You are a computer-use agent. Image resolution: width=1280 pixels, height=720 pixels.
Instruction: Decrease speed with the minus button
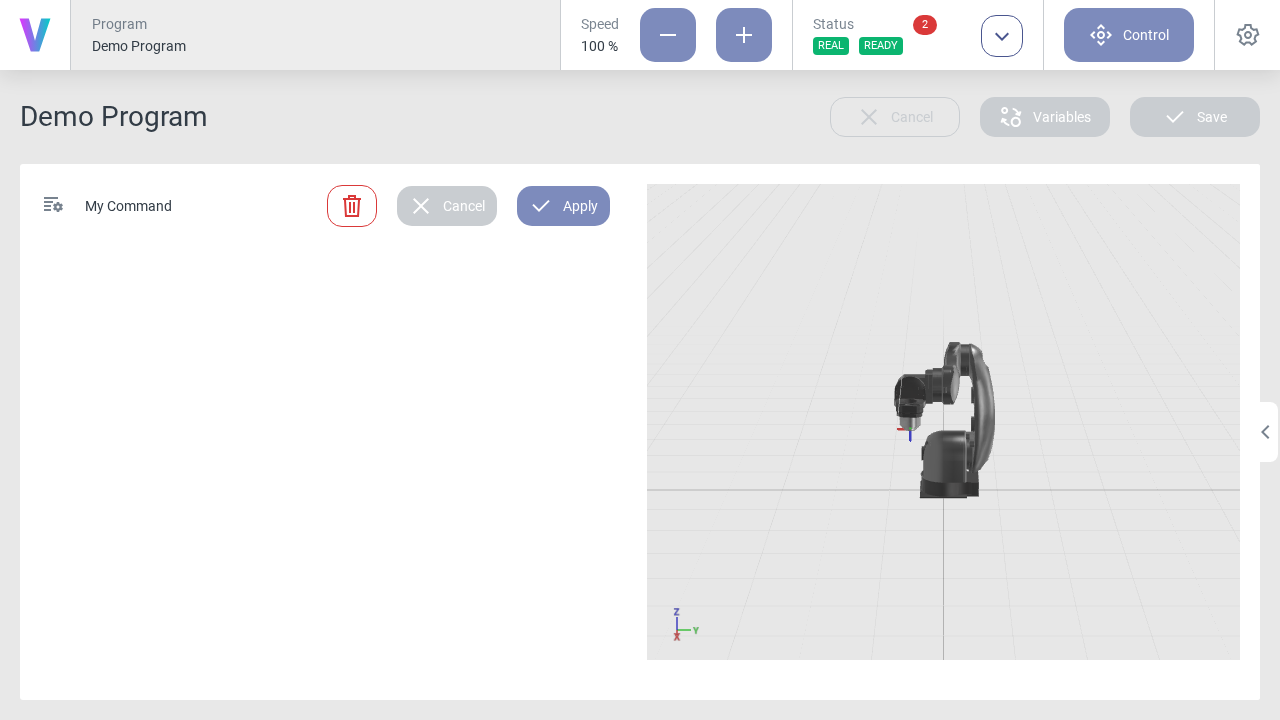(x=668, y=35)
